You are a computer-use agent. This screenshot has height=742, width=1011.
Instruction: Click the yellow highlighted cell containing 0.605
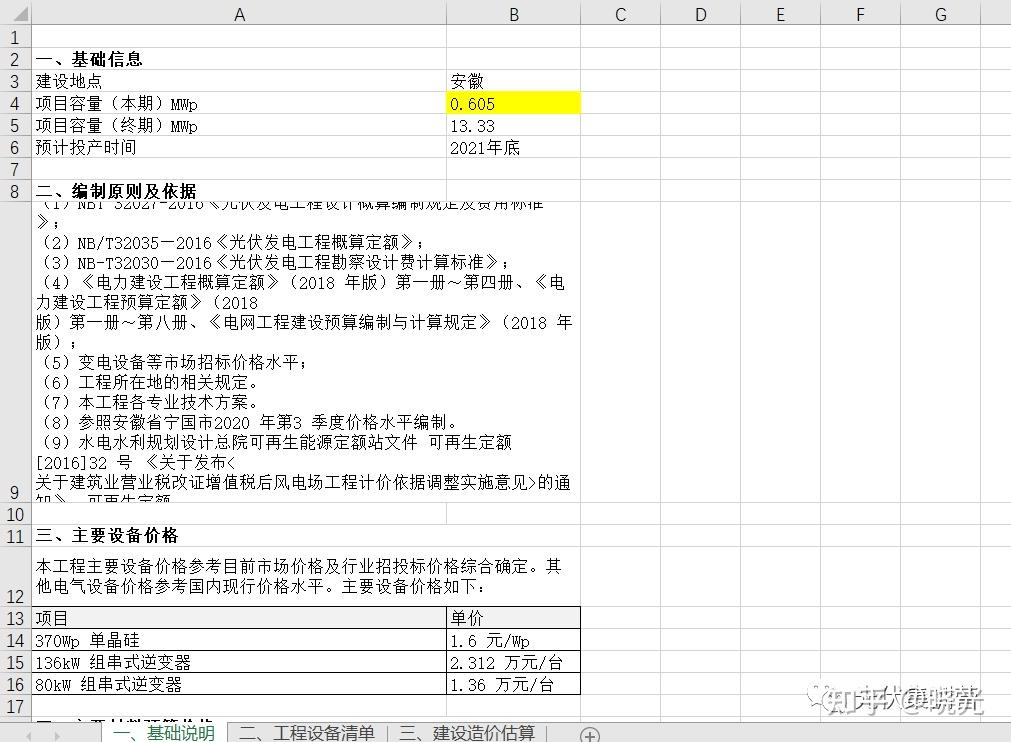point(513,103)
